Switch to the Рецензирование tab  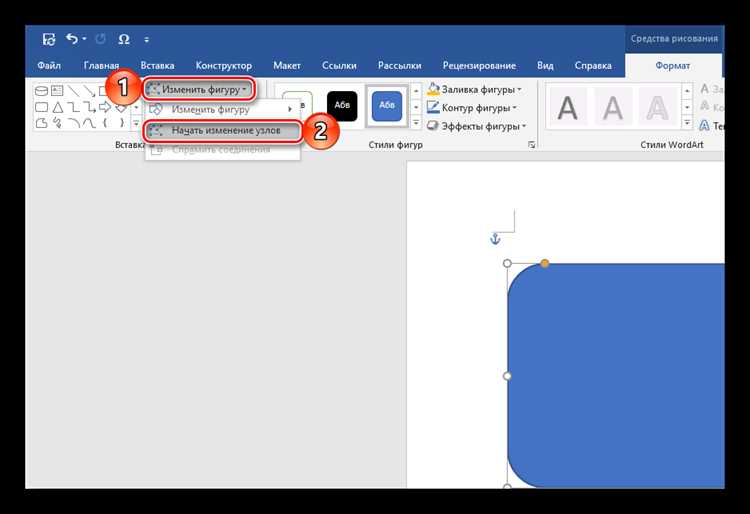[479, 66]
